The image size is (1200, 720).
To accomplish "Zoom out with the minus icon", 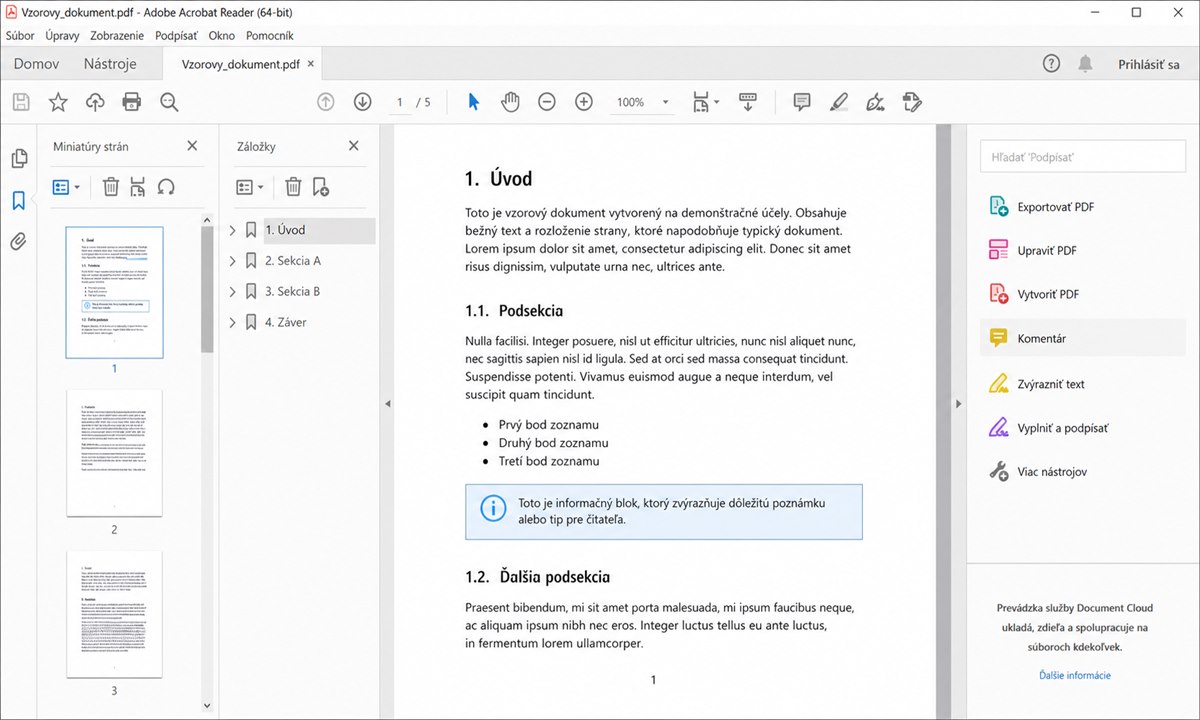I will tap(547, 102).
